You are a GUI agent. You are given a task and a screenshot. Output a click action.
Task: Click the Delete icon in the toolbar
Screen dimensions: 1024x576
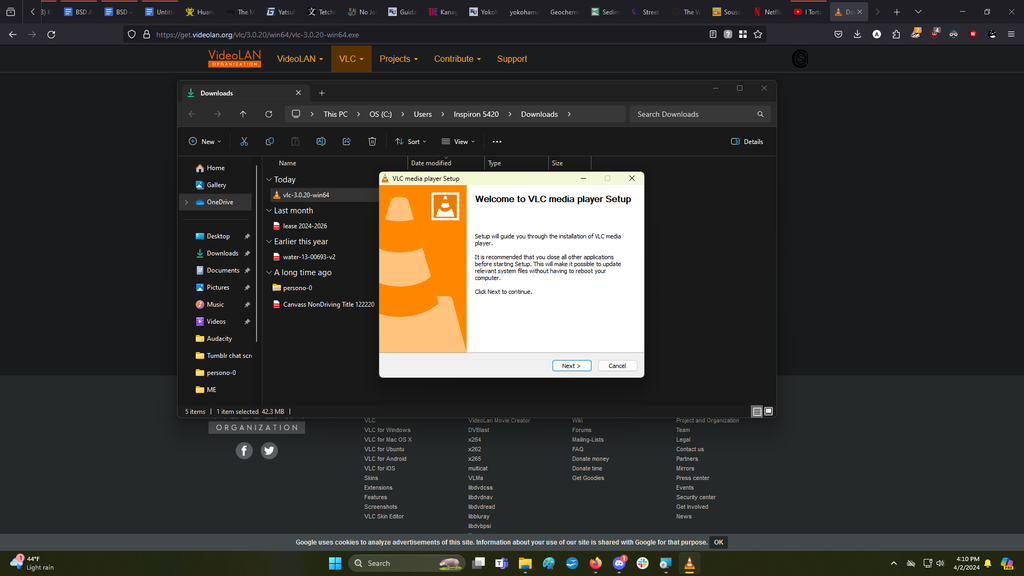tap(372, 142)
